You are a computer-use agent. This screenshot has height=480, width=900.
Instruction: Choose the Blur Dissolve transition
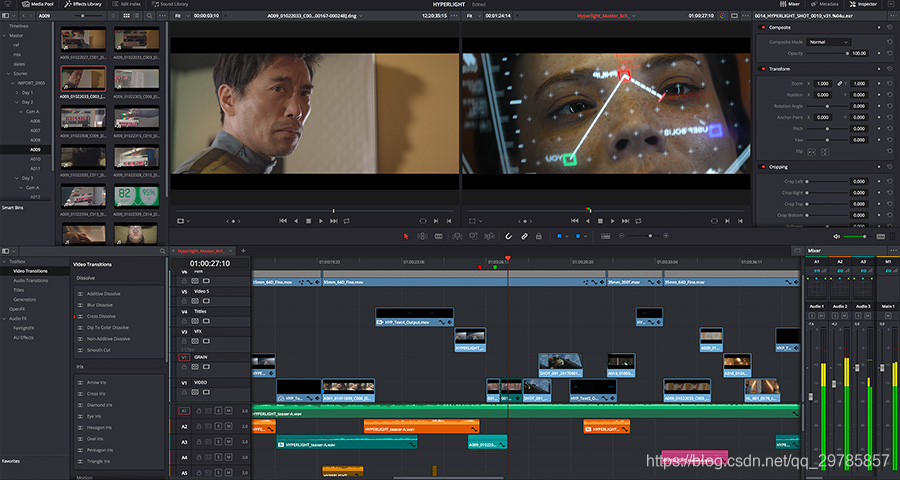(x=99, y=305)
